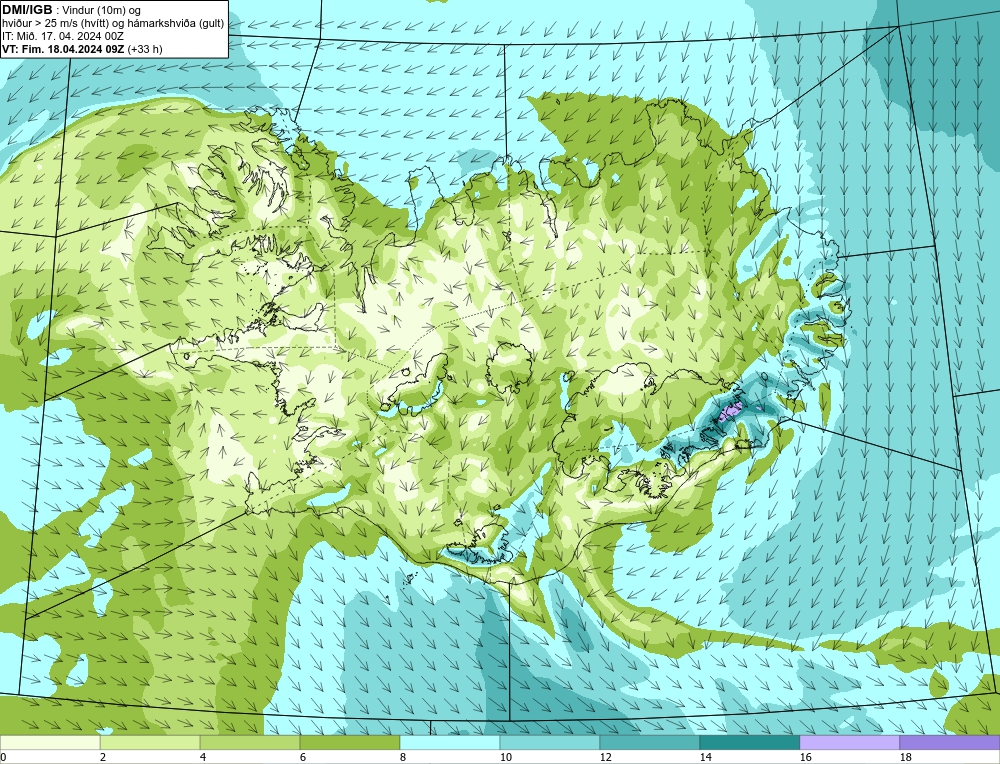1000x764 pixels.
Task: Click the 8–10 m/s pale cyan legend swatch
Action: pos(450,742)
